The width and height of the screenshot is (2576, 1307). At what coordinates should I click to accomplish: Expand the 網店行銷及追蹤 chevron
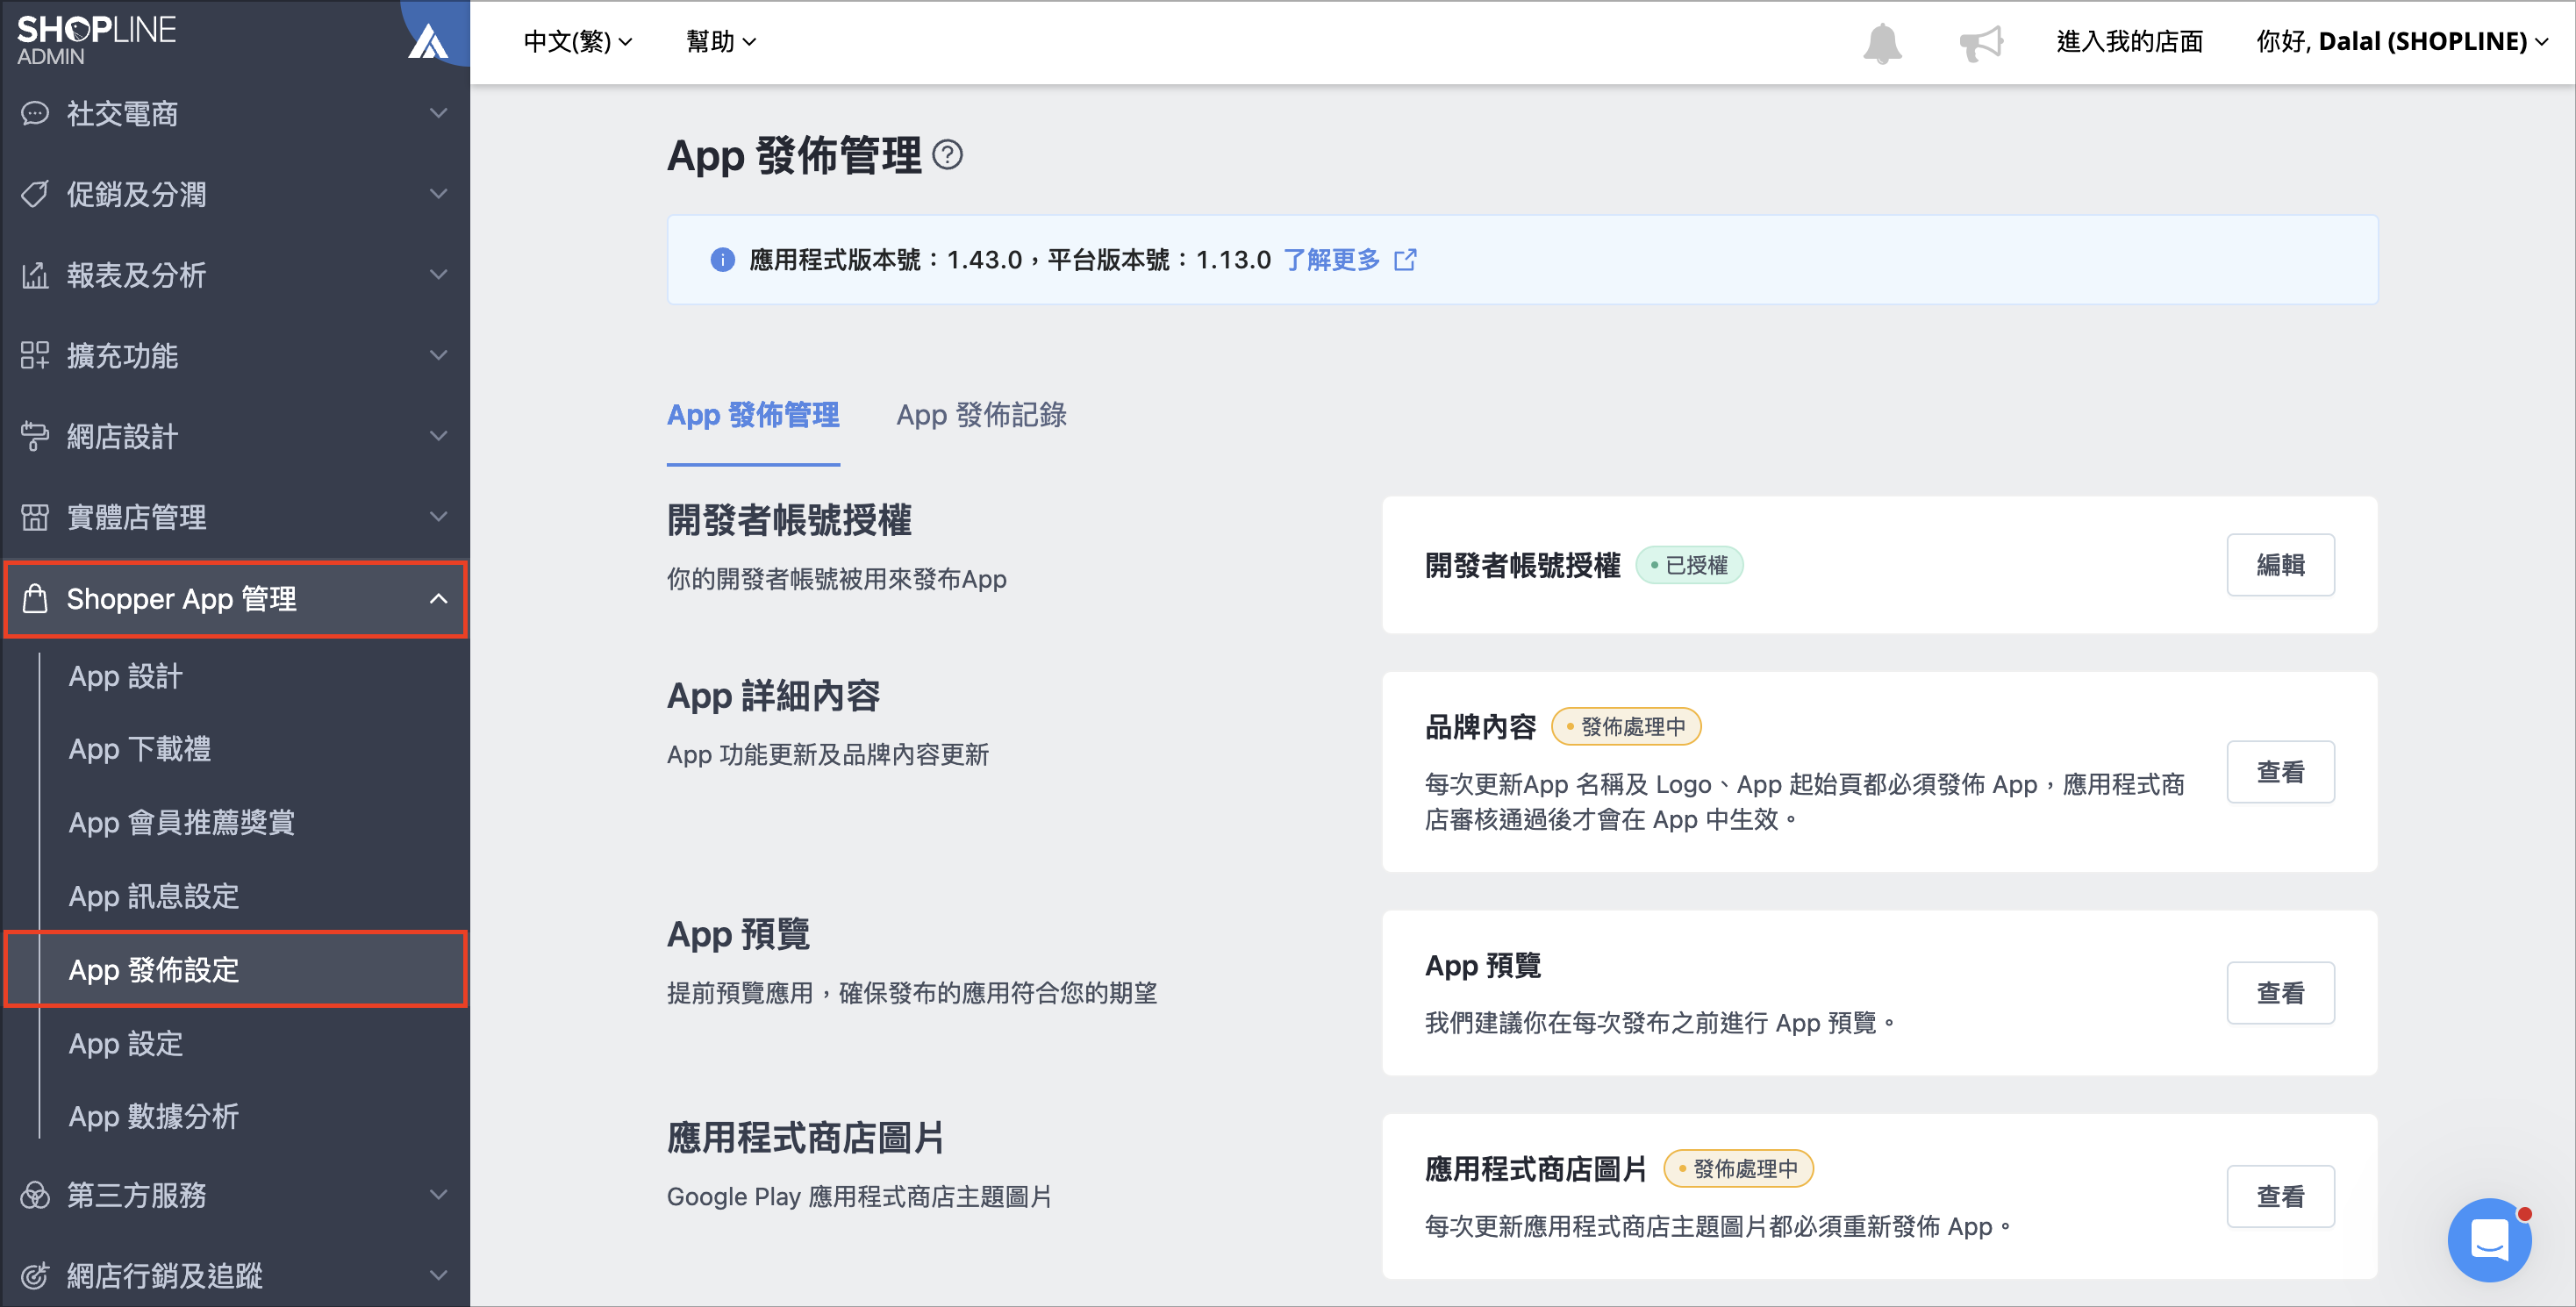438,1275
